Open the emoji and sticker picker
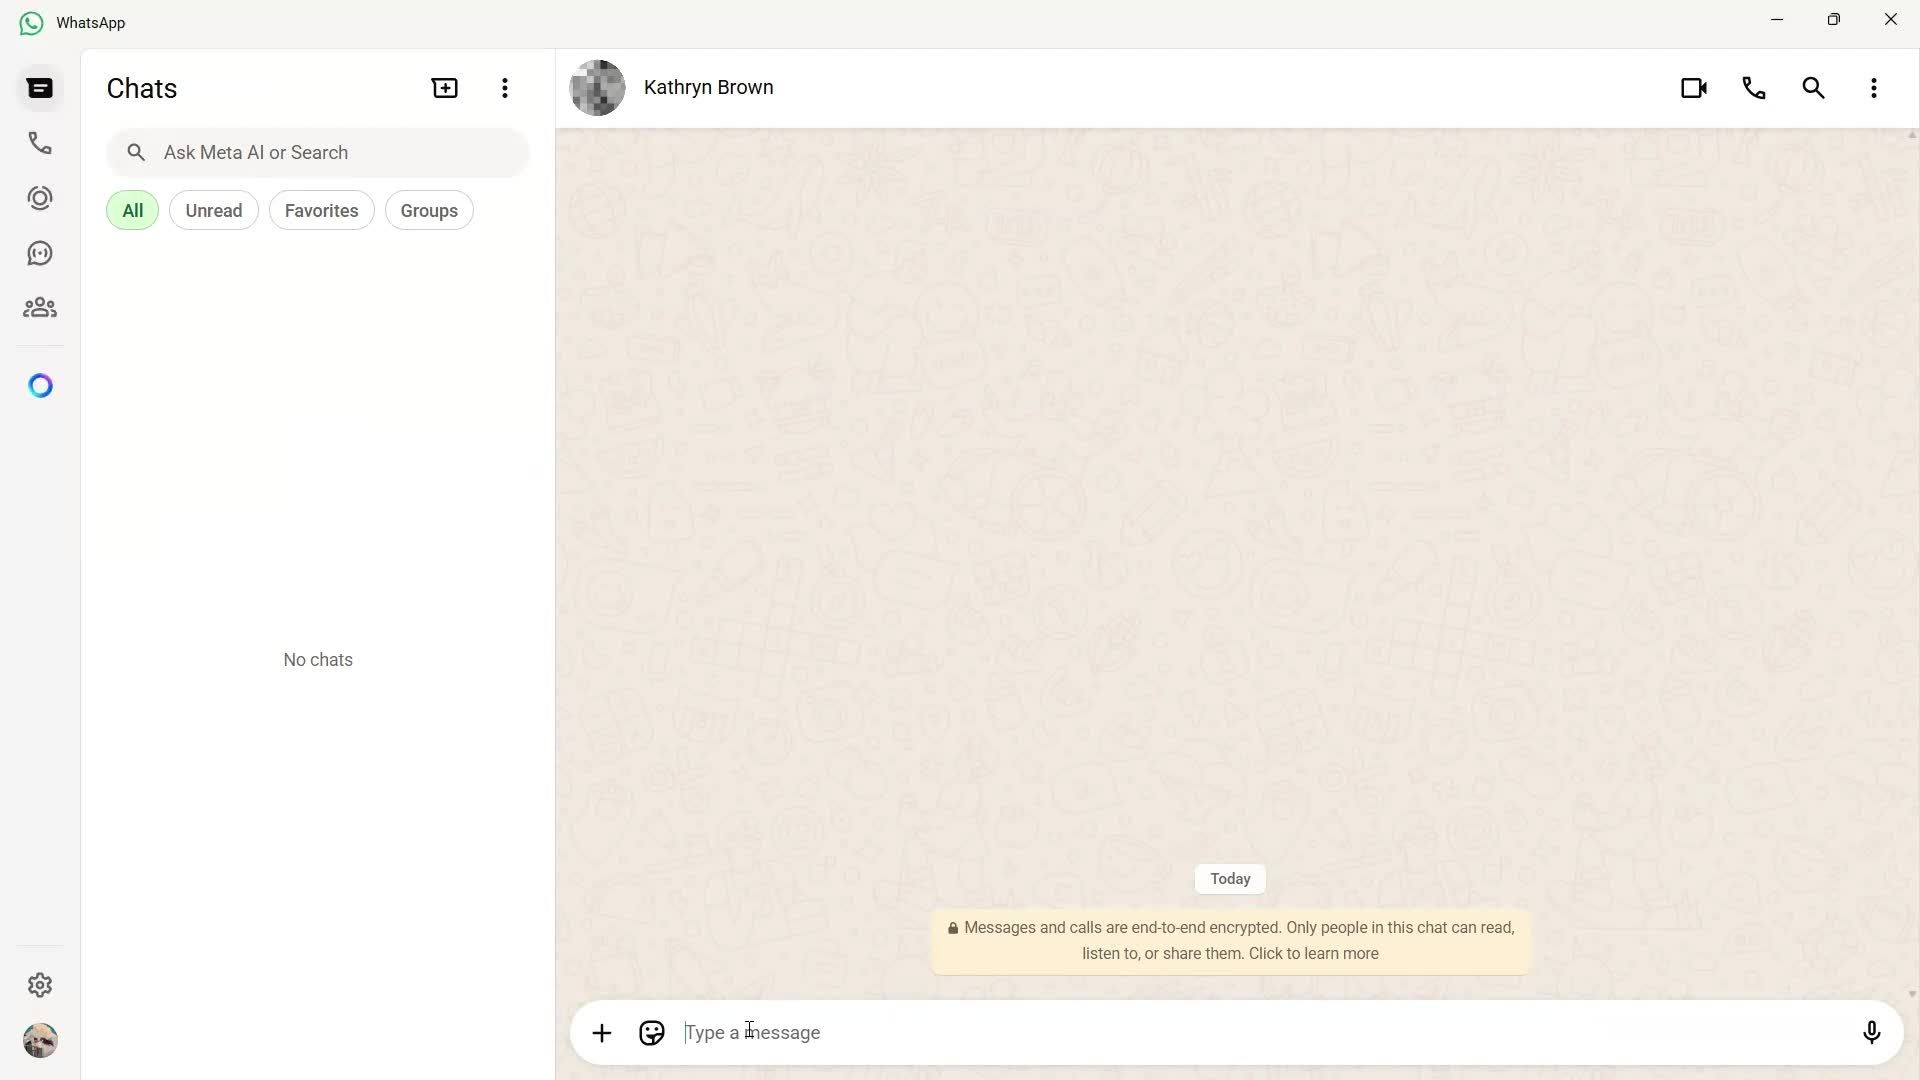This screenshot has width=1920, height=1080. point(651,1032)
